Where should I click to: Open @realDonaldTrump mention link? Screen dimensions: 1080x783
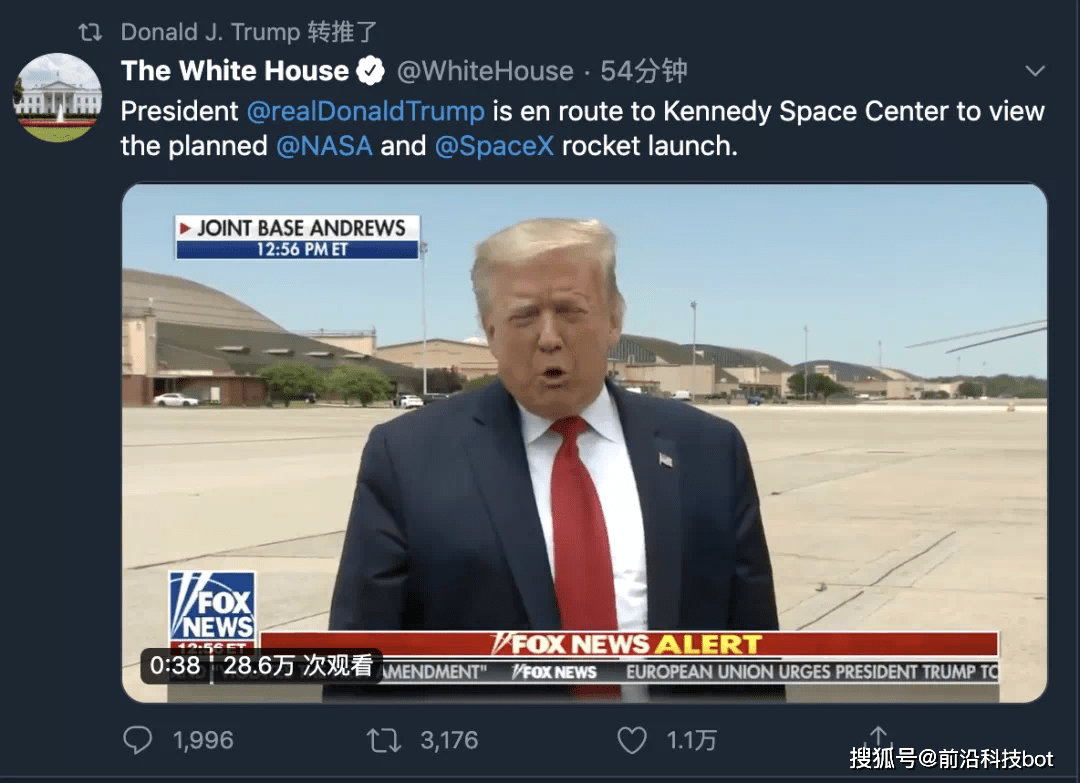pos(365,111)
